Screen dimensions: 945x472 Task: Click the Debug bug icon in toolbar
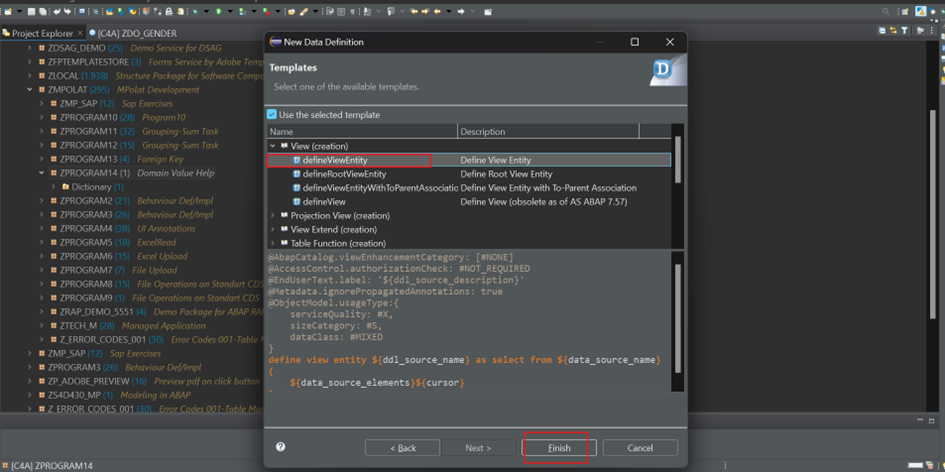[195, 11]
